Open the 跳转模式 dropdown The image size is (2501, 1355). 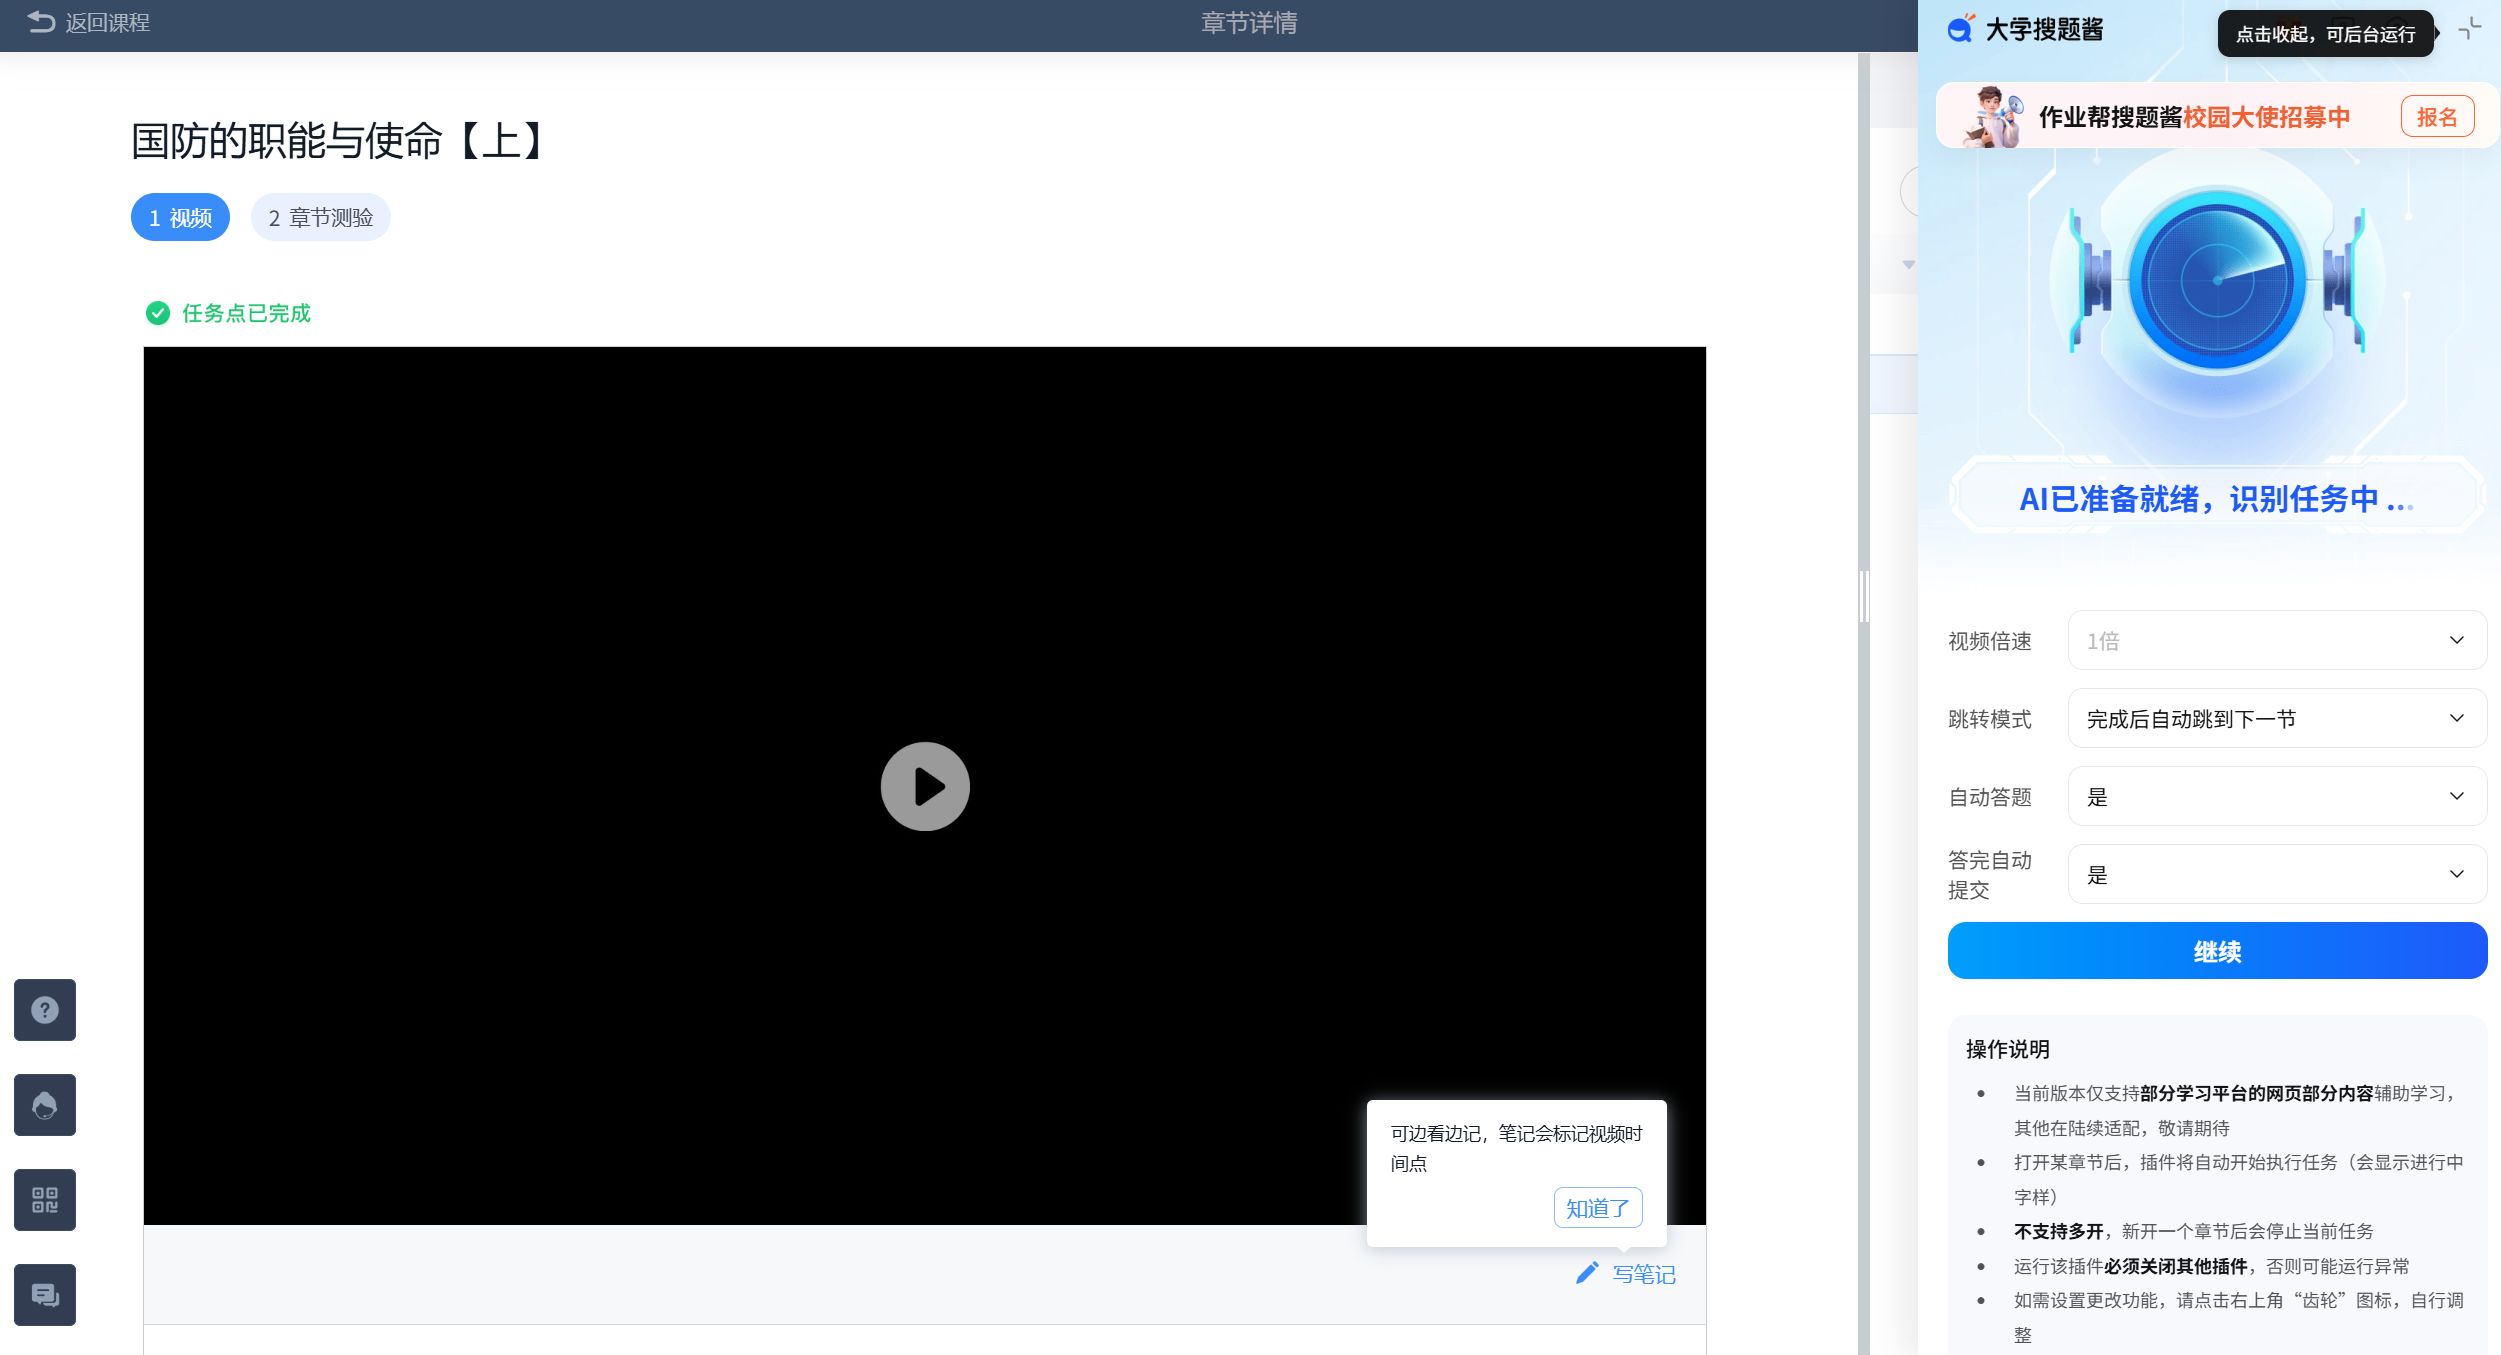(2276, 718)
